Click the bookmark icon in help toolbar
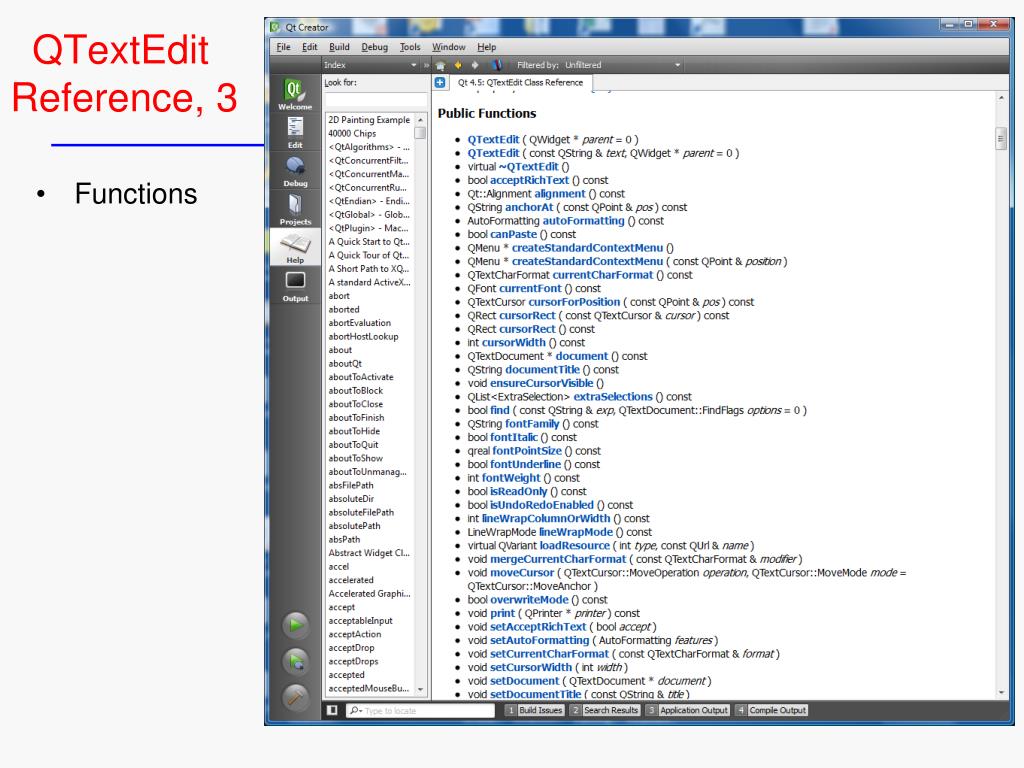1024x768 pixels. [497, 65]
